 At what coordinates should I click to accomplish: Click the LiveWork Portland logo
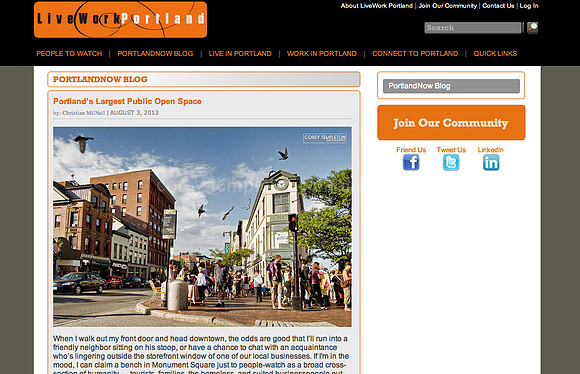coord(120,19)
